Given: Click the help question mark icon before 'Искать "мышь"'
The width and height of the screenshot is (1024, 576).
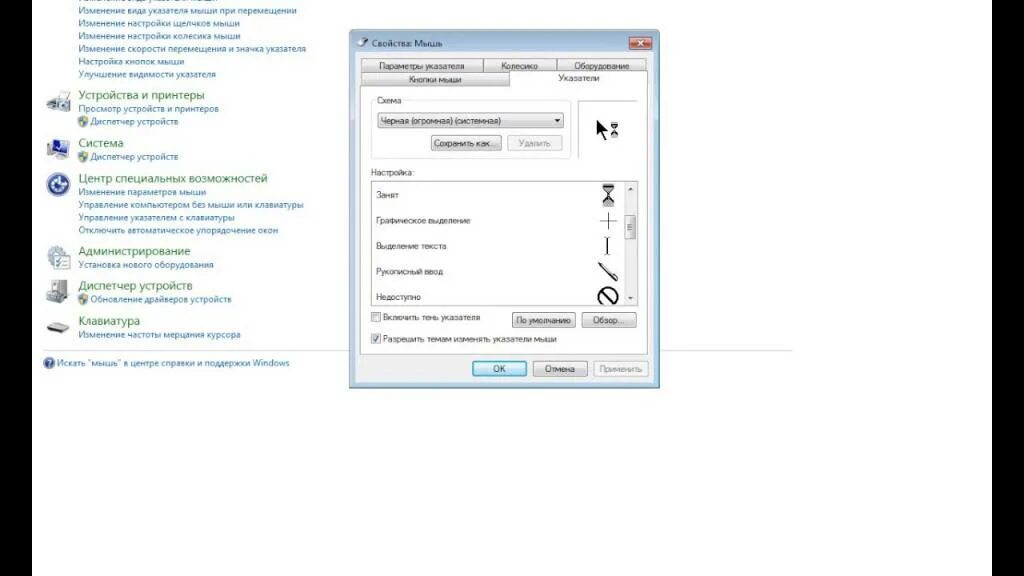Looking at the screenshot, I should tap(49, 363).
